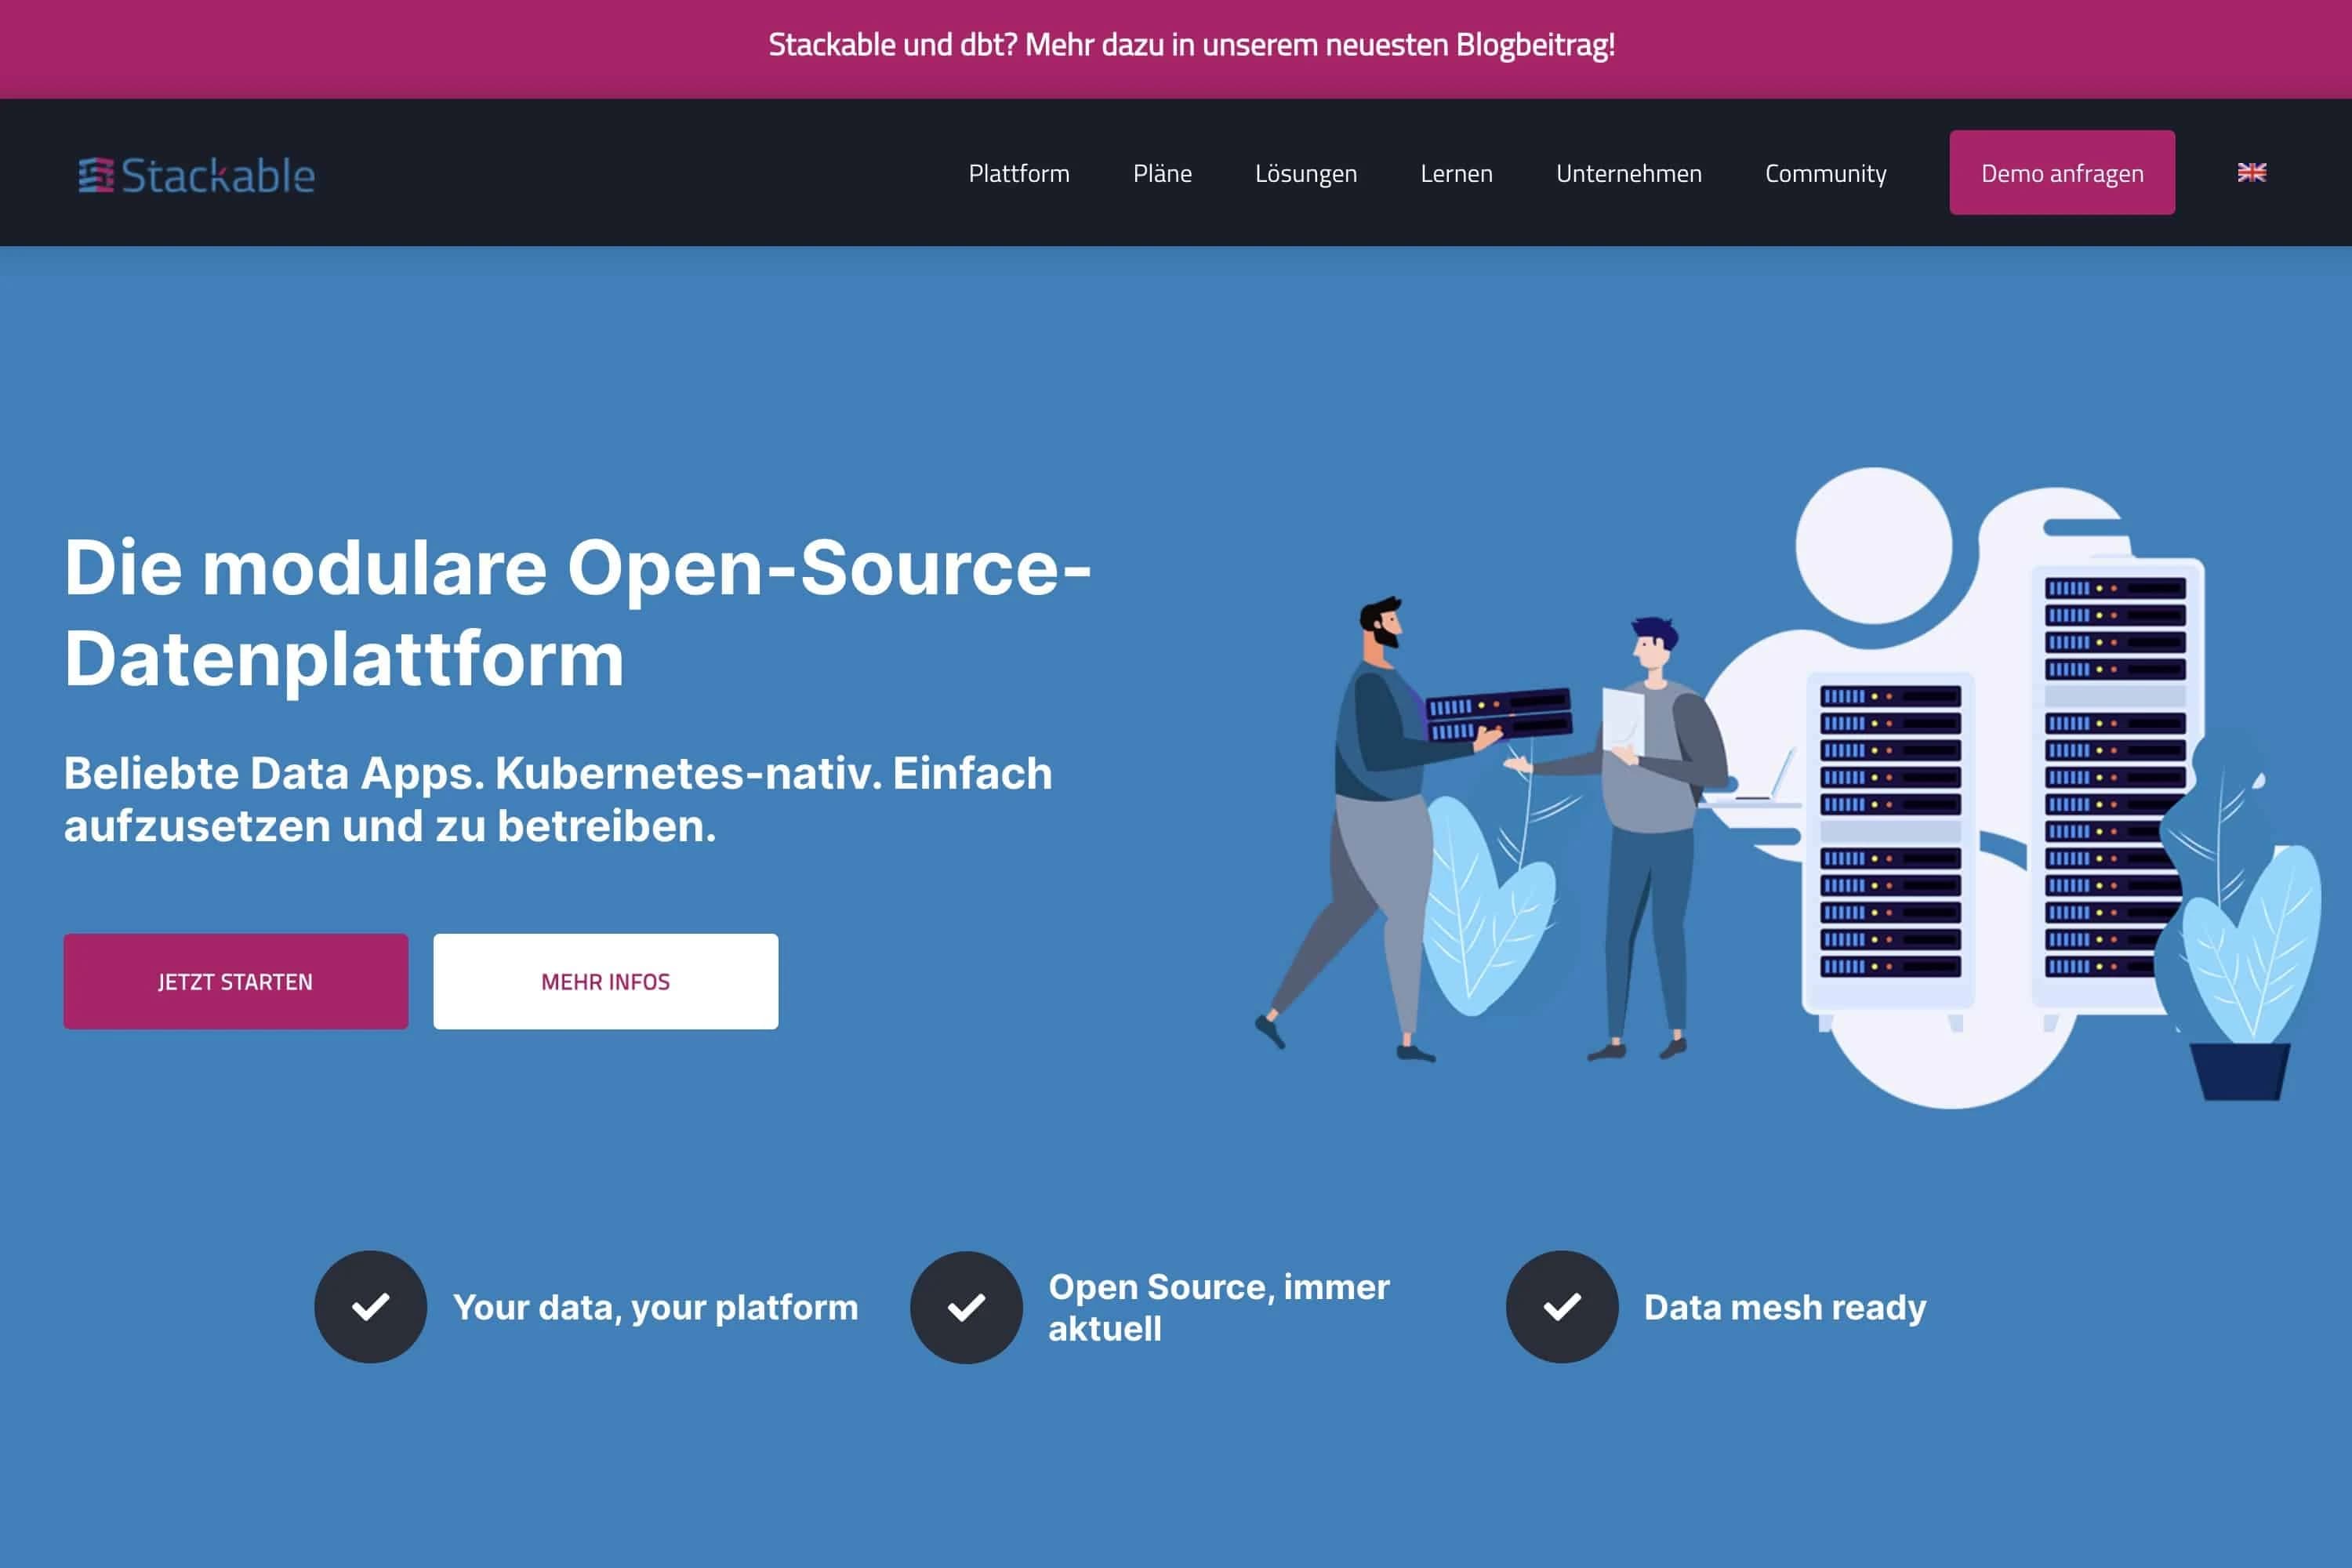Image resolution: width=2352 pixels, height=1568 pixels.
Task: Switch language via UK flag icon
Action: (2251, 172)
